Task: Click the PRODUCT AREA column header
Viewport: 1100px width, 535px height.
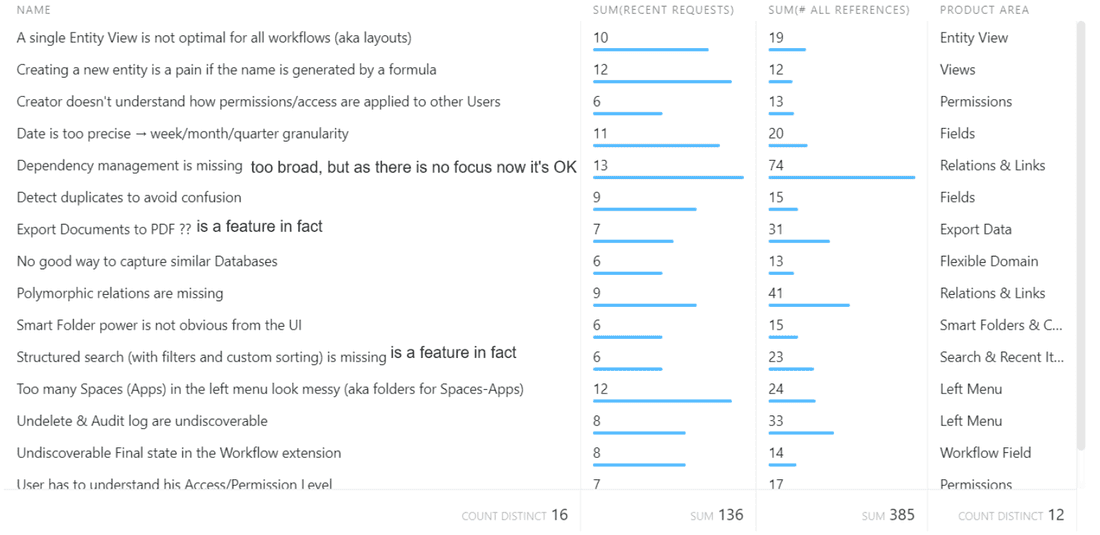Action: click(x=984, y=10)
